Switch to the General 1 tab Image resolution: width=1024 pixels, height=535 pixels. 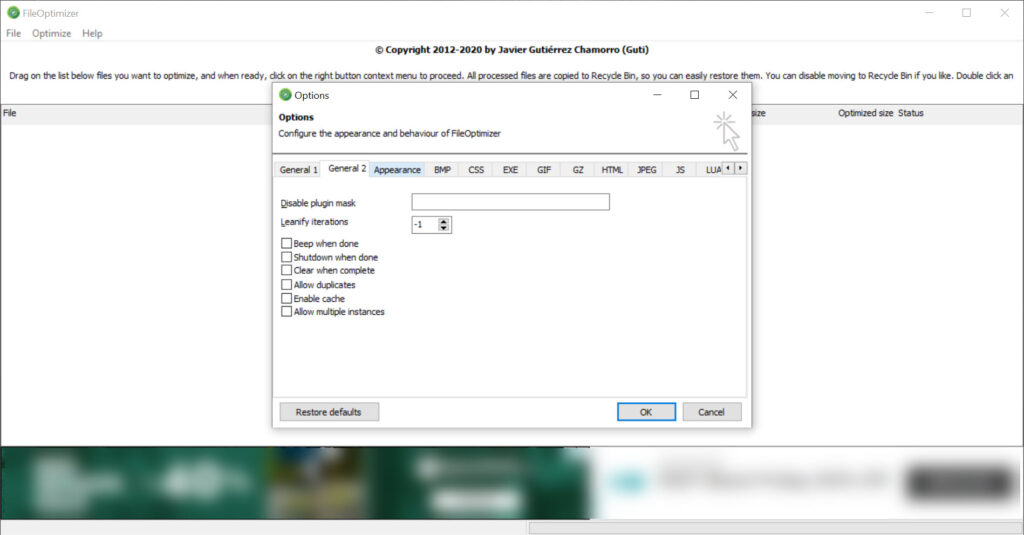tap(298, 170)
